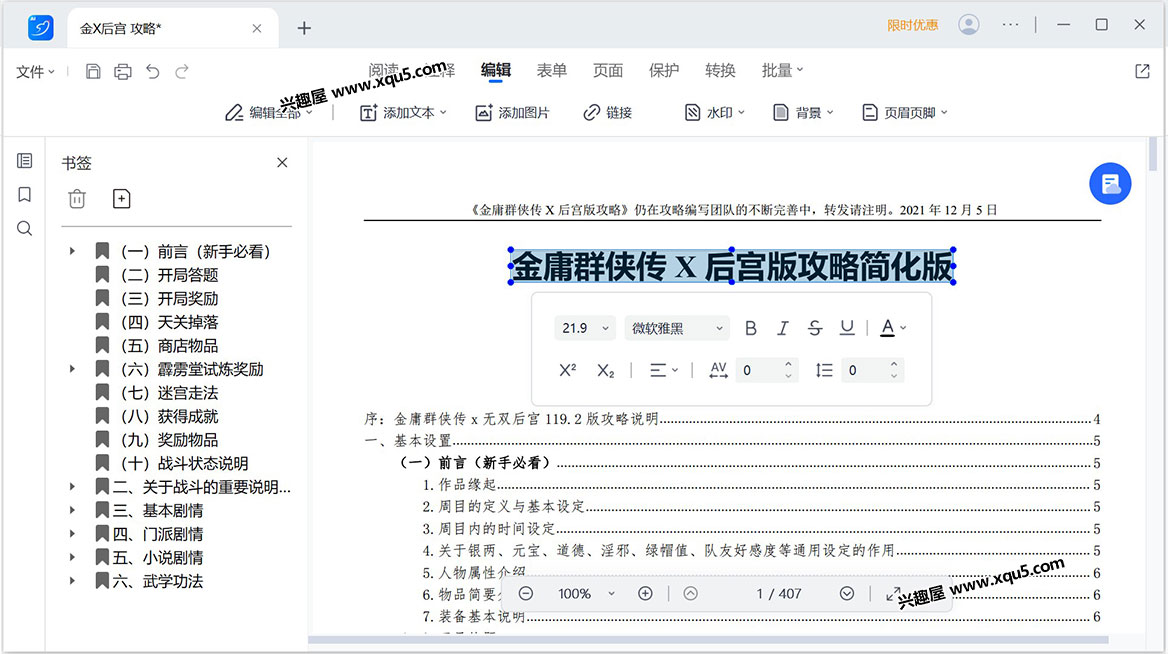
Task: Underline the selected text
Action: [x=847, y=328]
